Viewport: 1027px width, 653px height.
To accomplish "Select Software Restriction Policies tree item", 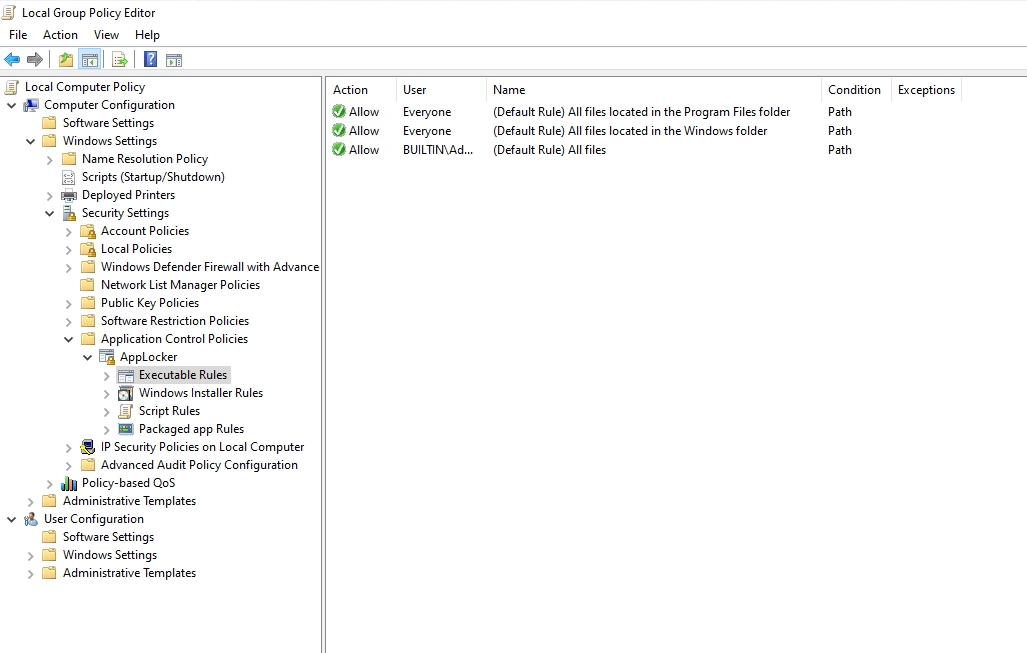I will click(174, 321).
